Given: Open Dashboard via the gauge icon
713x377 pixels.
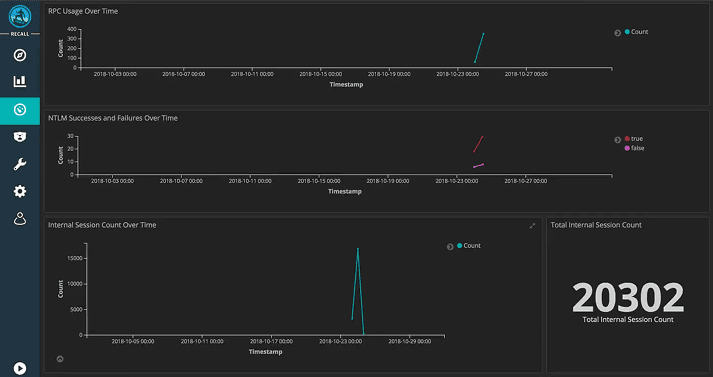Looking at the screenshot, I should click(20, 110).
